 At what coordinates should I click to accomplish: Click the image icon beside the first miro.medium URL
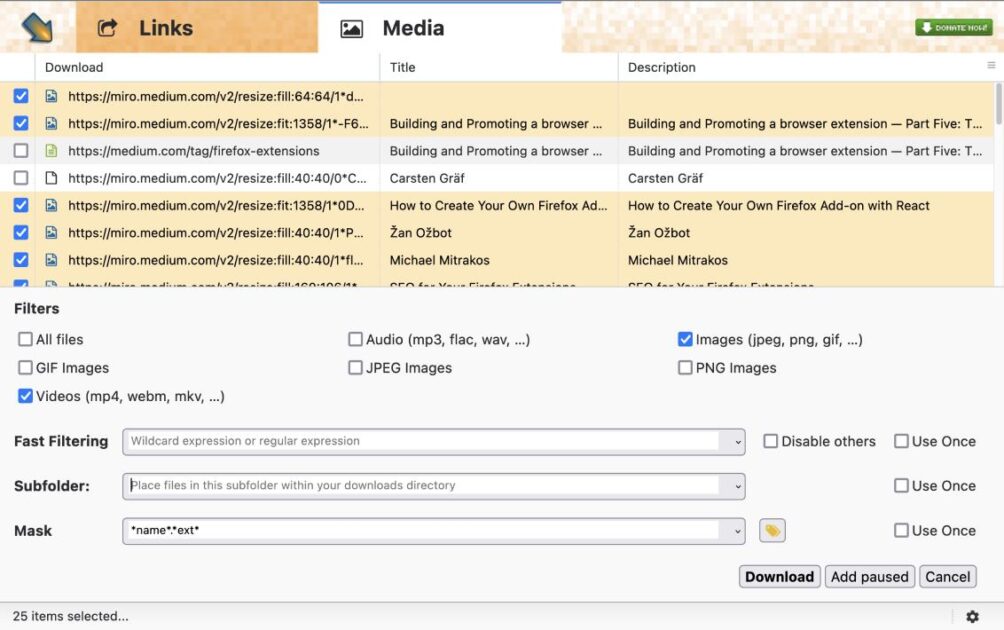[x=51, y=96]
